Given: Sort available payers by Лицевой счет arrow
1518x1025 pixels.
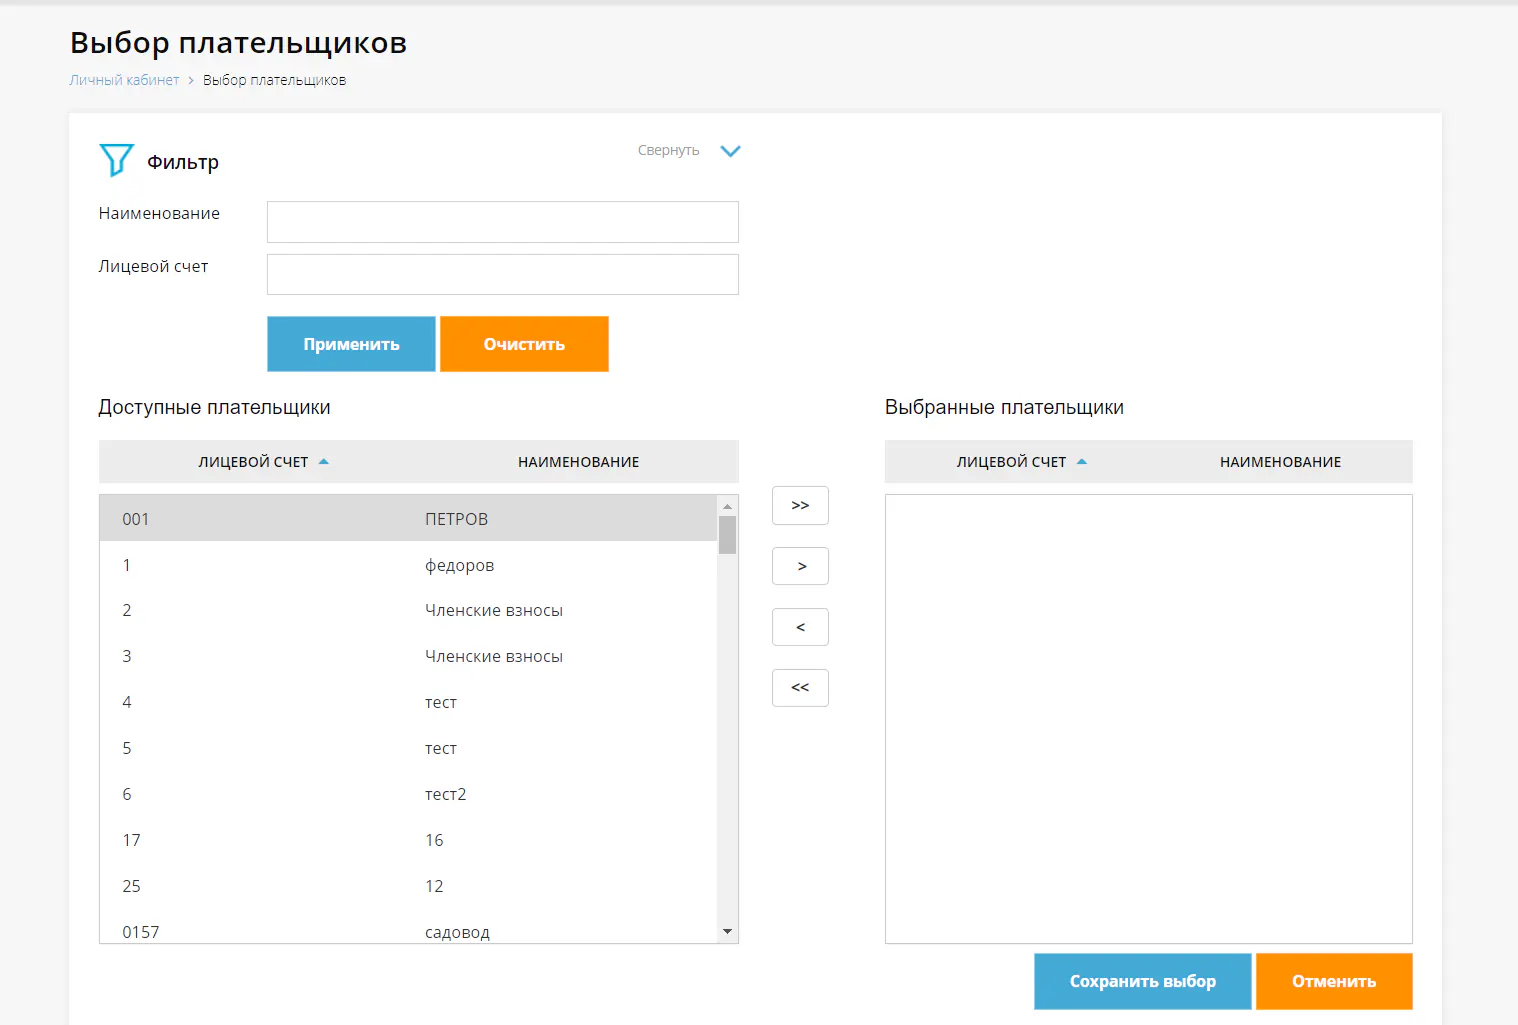Looking at the screenshot, I should (x=323, y=462).
